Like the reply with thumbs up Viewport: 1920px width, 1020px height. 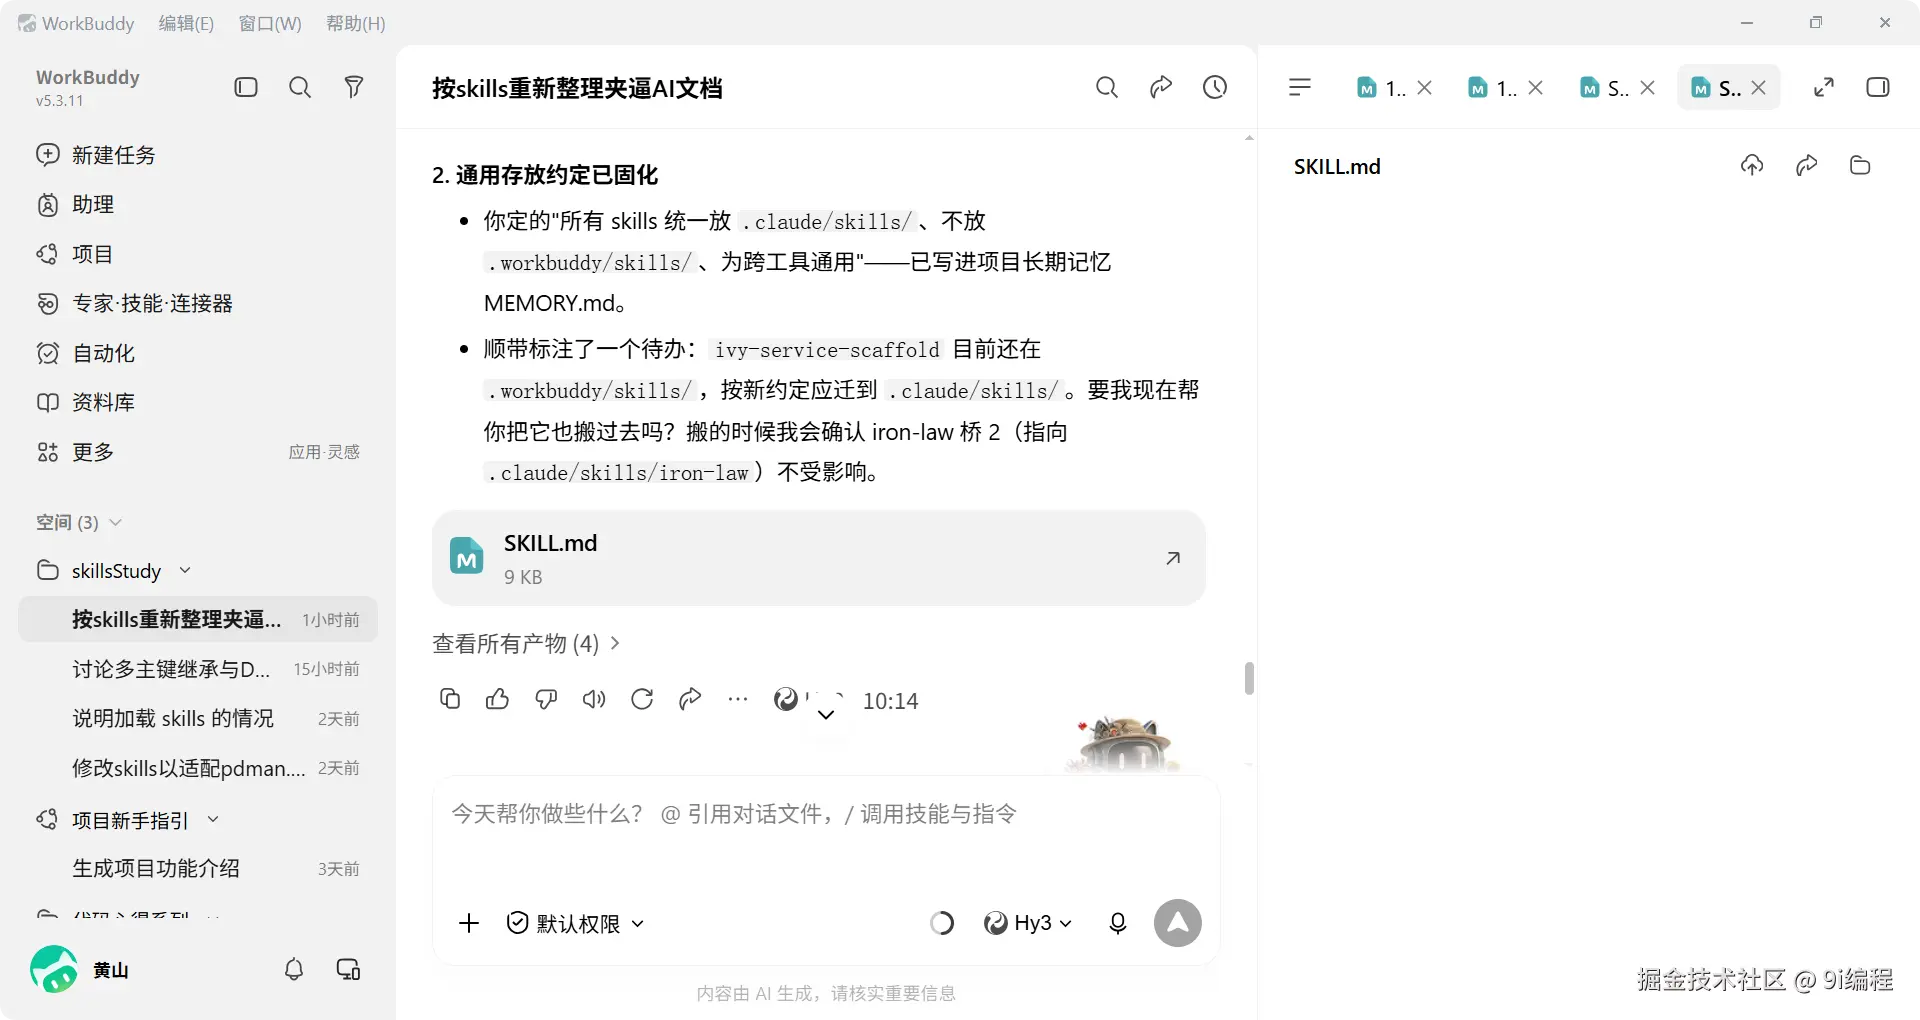498,699
